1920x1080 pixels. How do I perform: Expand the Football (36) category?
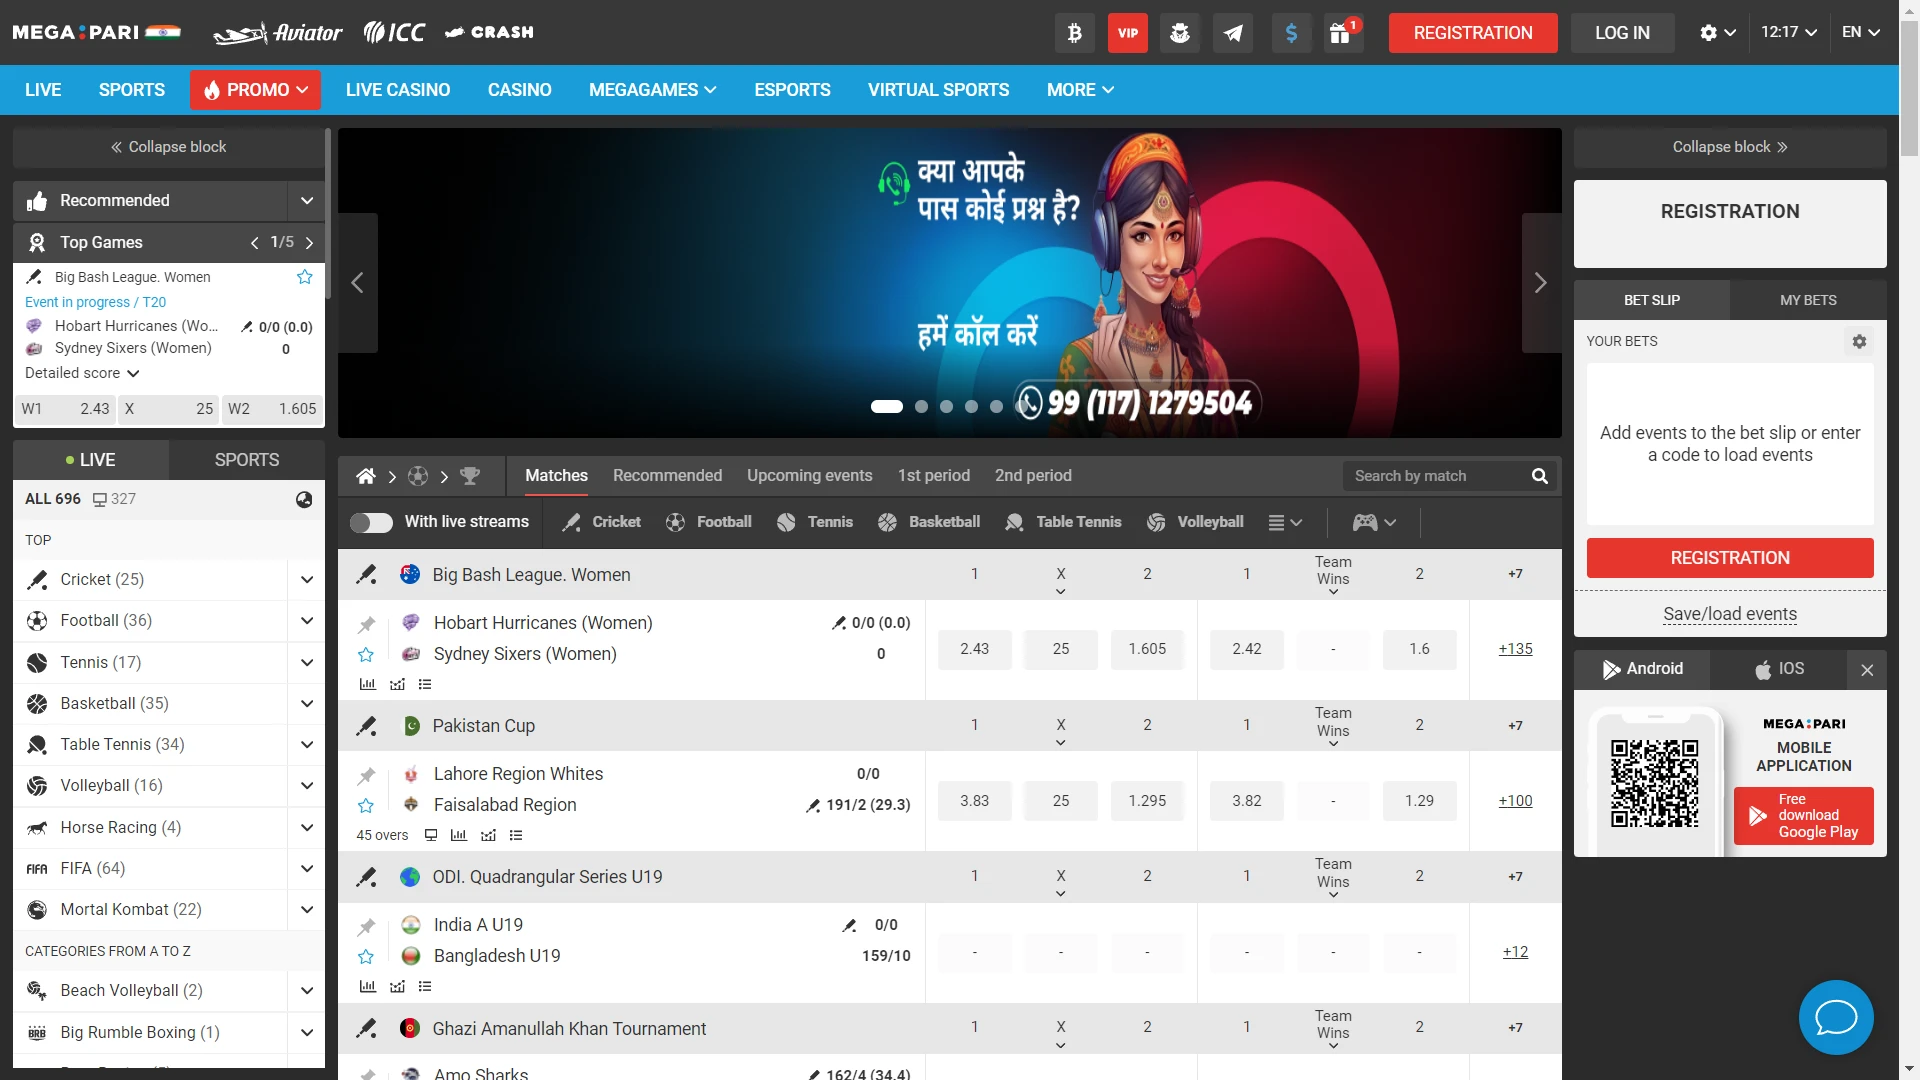(307, 621)
